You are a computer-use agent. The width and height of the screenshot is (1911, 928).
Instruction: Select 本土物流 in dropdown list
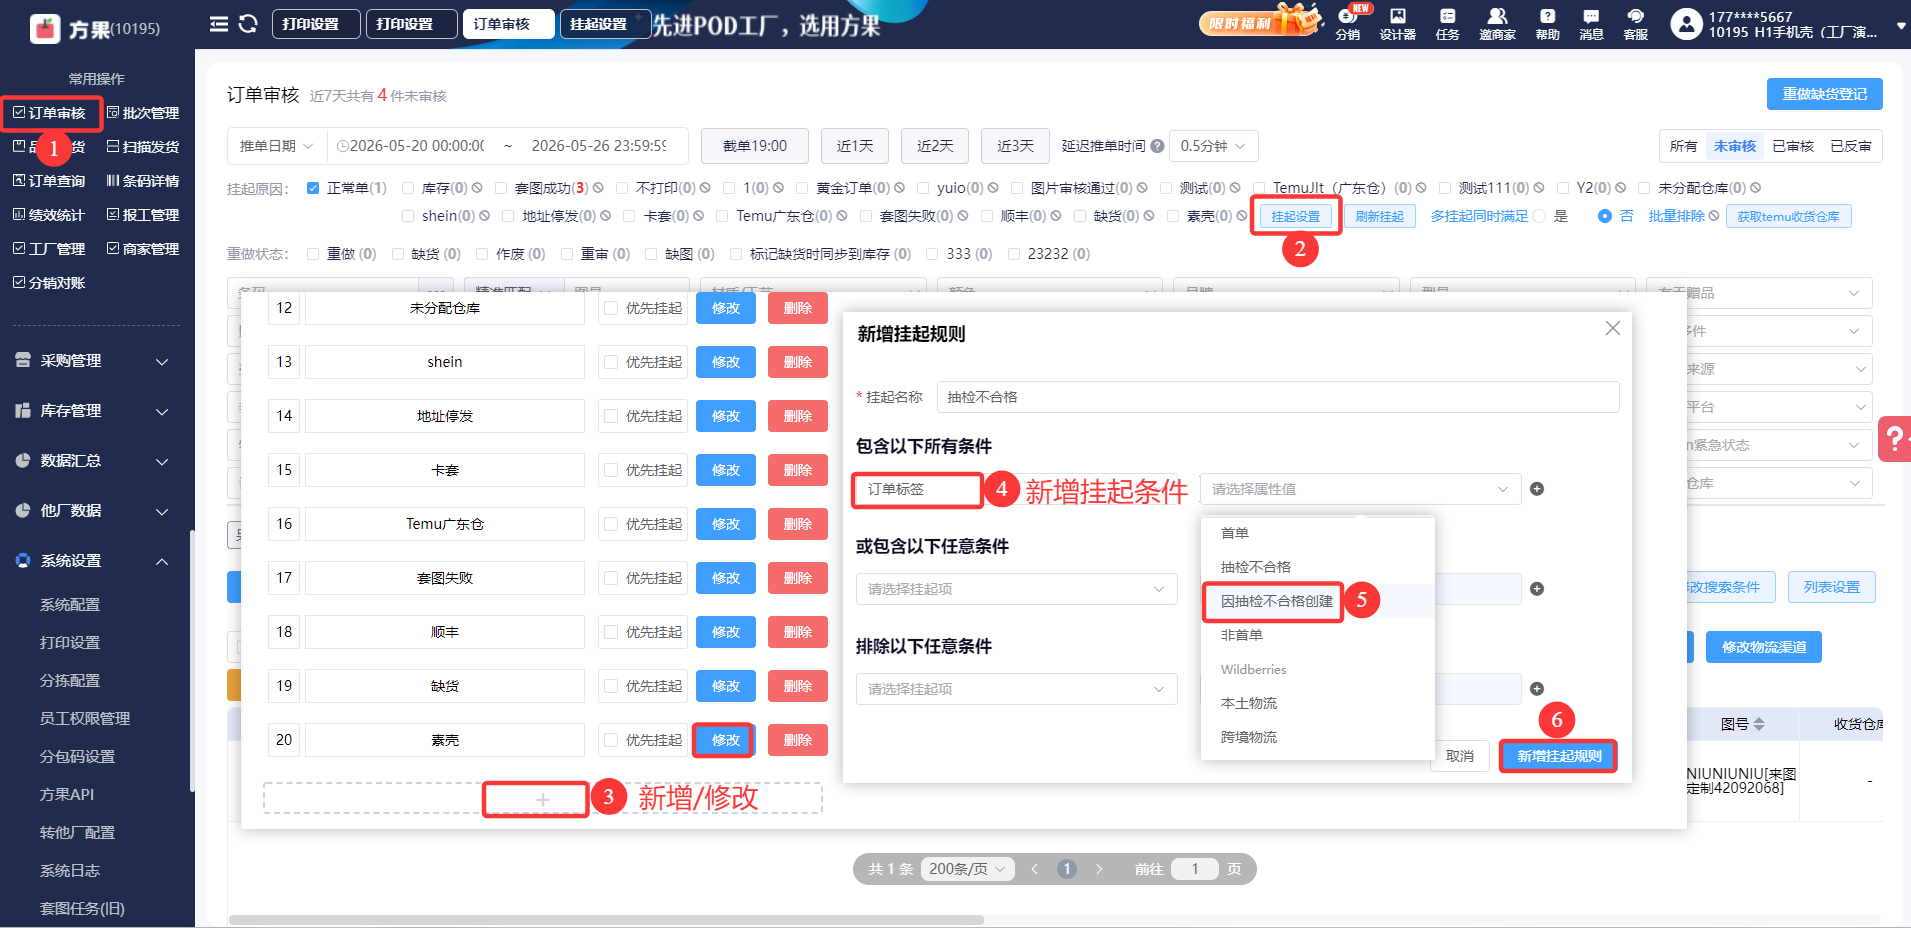[1249, 703]
